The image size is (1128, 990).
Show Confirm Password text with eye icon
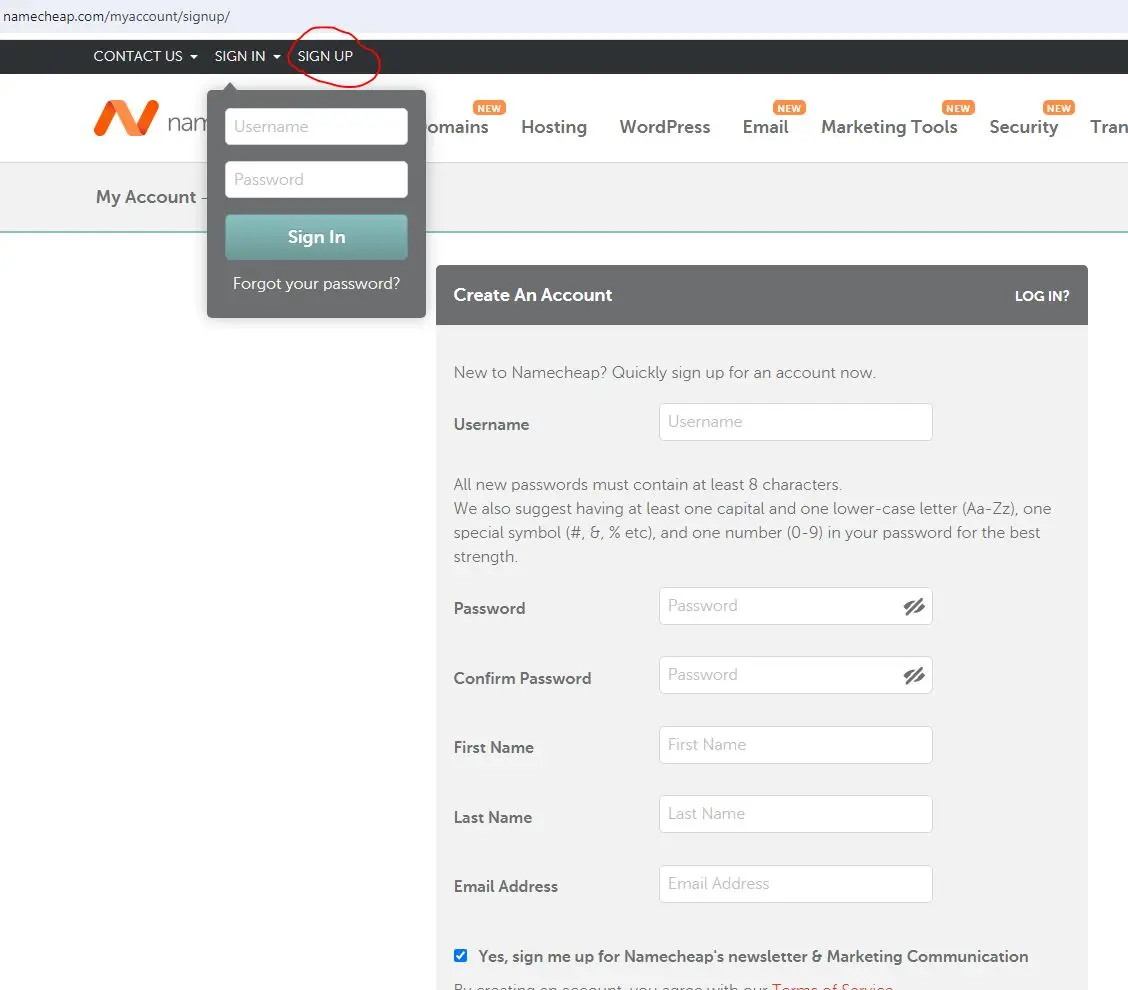pyautogui.click(x=914, y=676)
